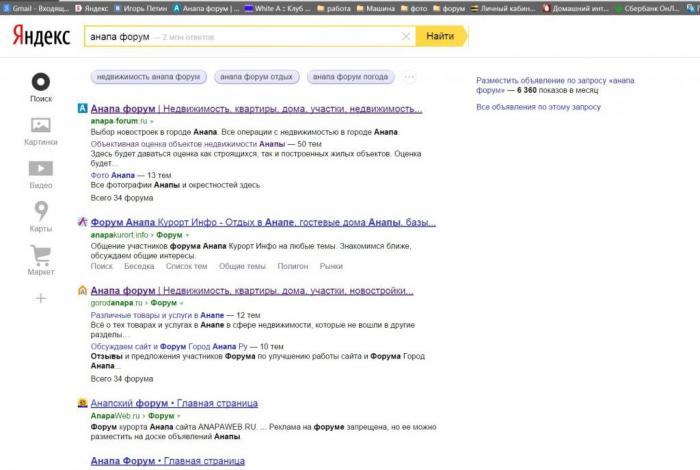
Task: Expand menu arrow next to gorodanapa.ru Форум
Action: pyautogui.click(x=181, y=303)
